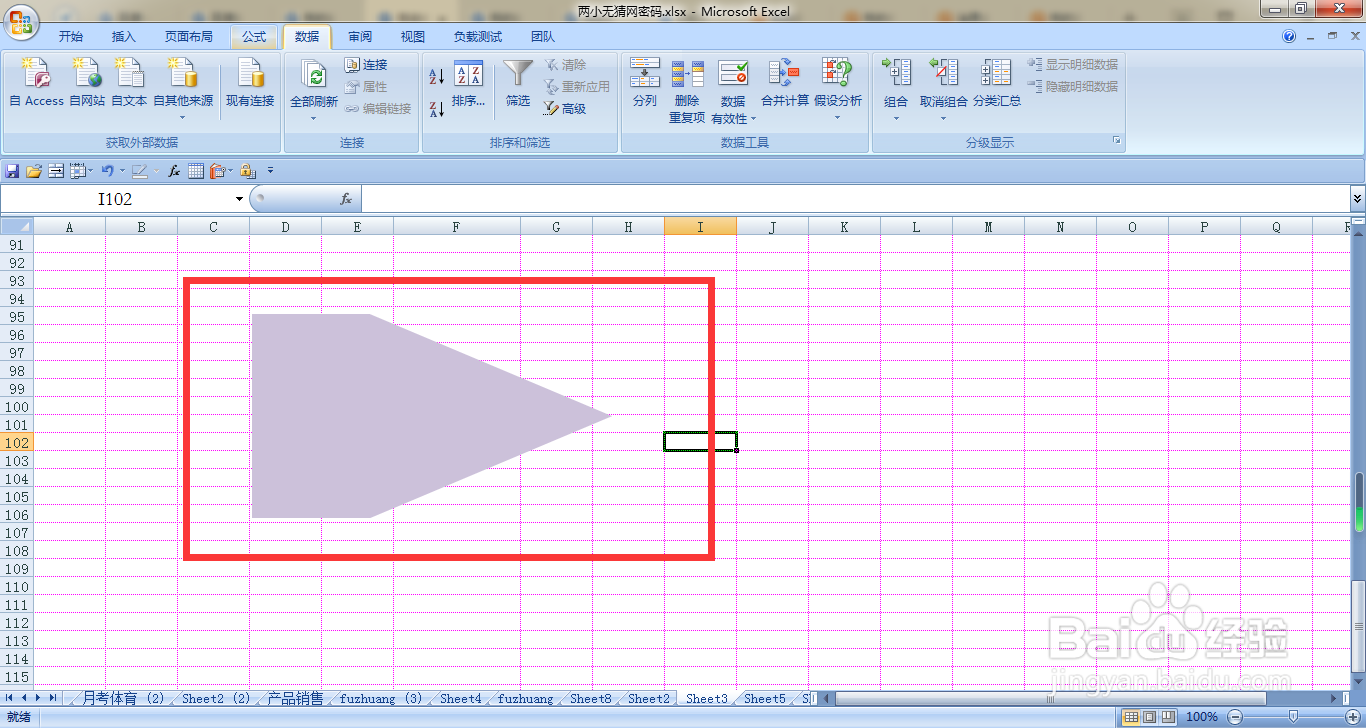Viewport: 1366px width, 728px height.
Task: Click Group (组合) icon
Action: click(896, 73)
